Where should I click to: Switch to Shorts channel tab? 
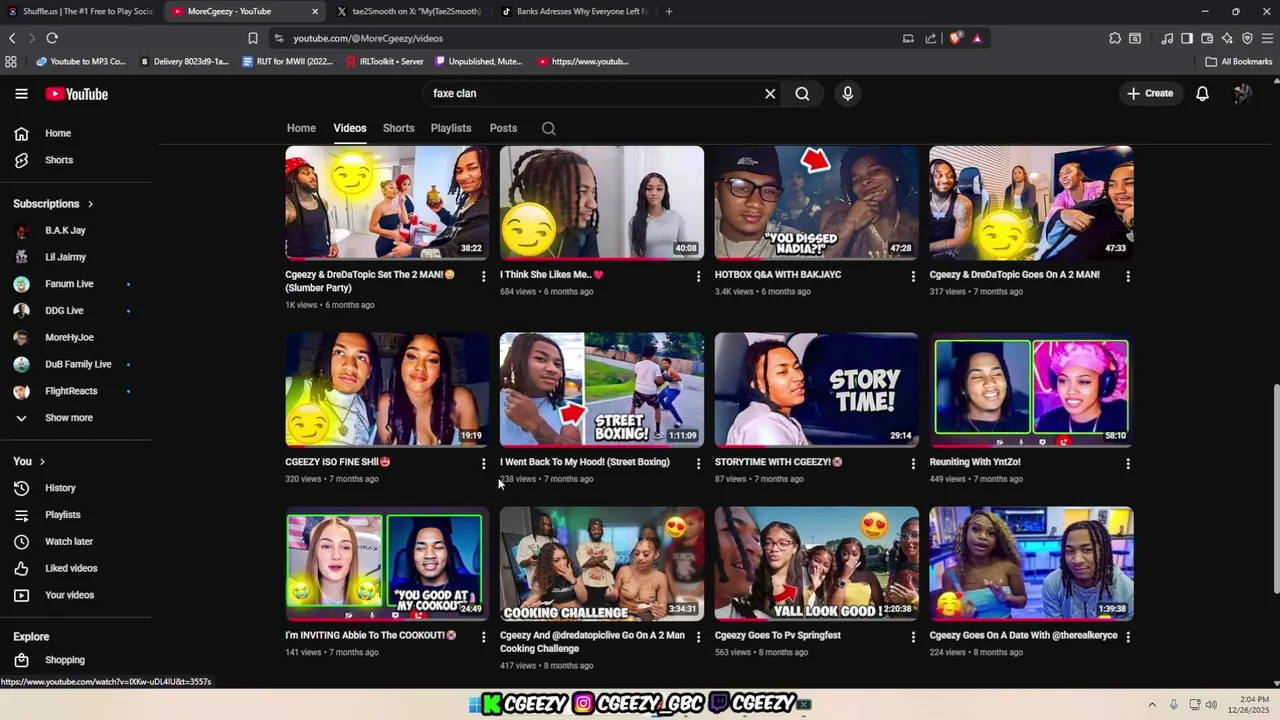coord(398,128)
